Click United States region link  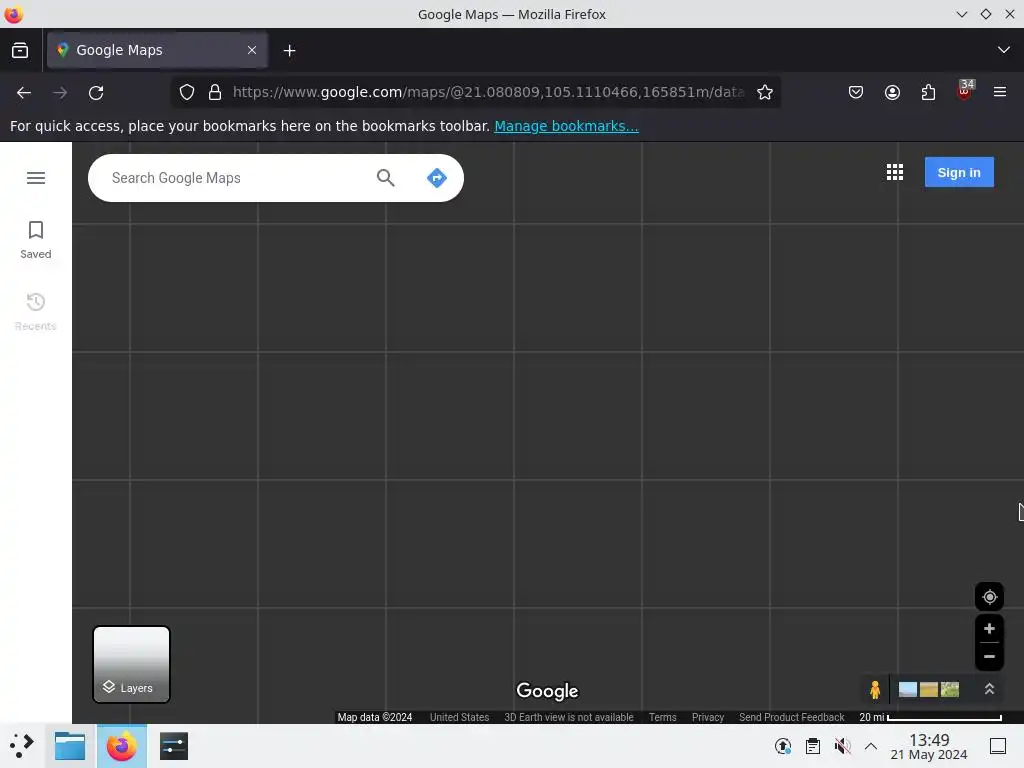[459, 717]
